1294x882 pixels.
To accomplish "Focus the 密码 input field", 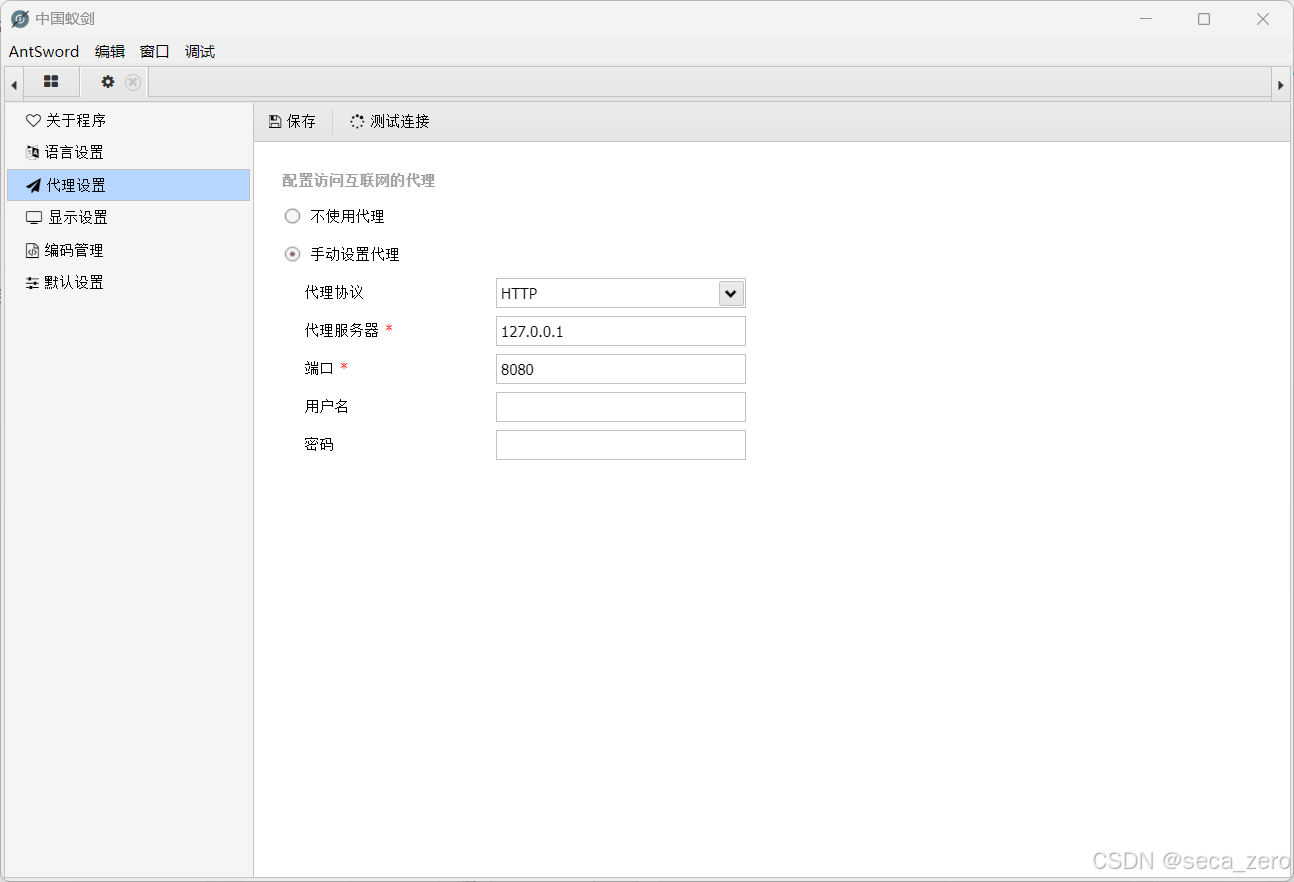I will click(x=621, y=445).
